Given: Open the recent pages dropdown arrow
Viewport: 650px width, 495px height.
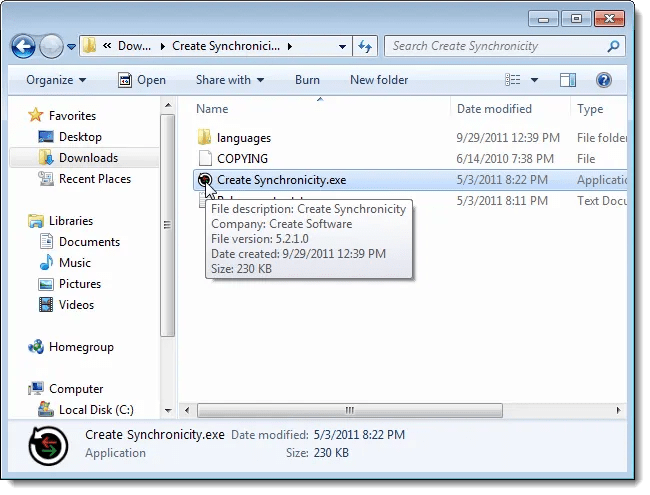Looking at the screenshot, I should click(x=71, y=47).
